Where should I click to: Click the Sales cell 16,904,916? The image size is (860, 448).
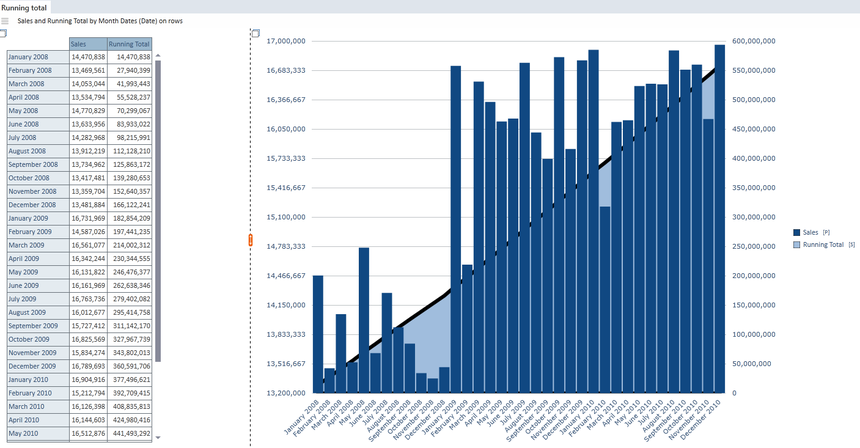point(88,379)
